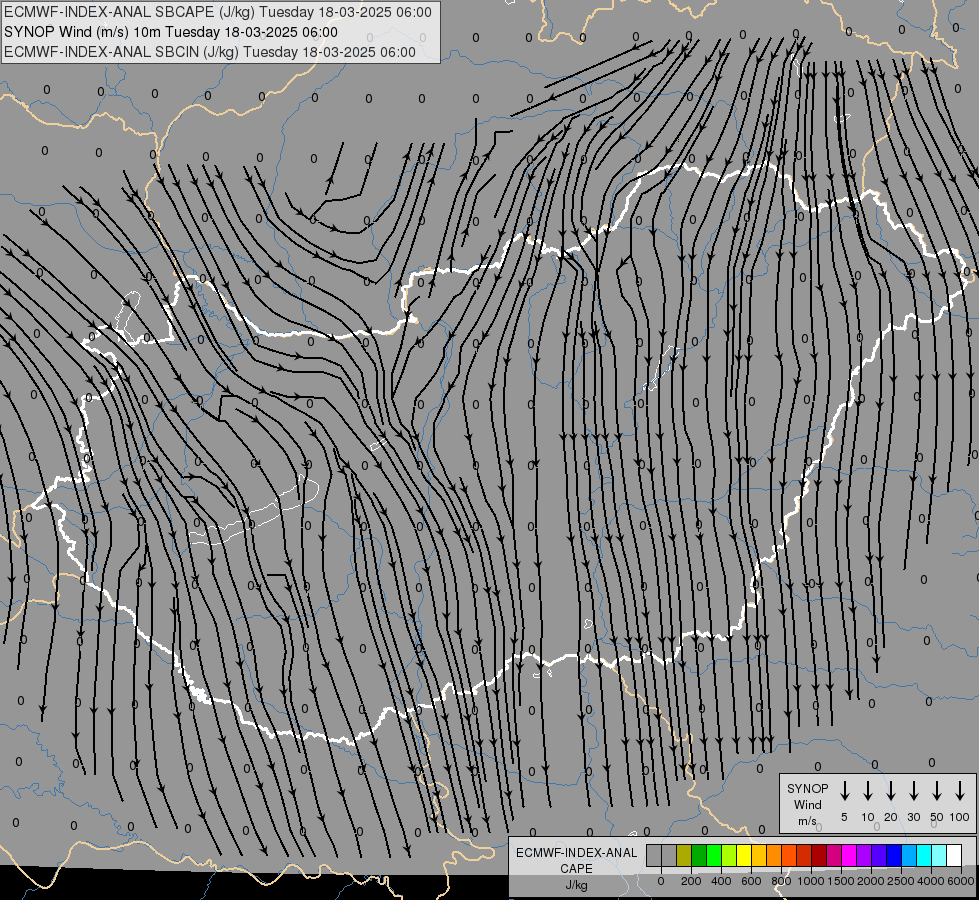Click the wind arrow labeled 50 m/s
This screenshot has width=979, height=900.
click(937, 791)
